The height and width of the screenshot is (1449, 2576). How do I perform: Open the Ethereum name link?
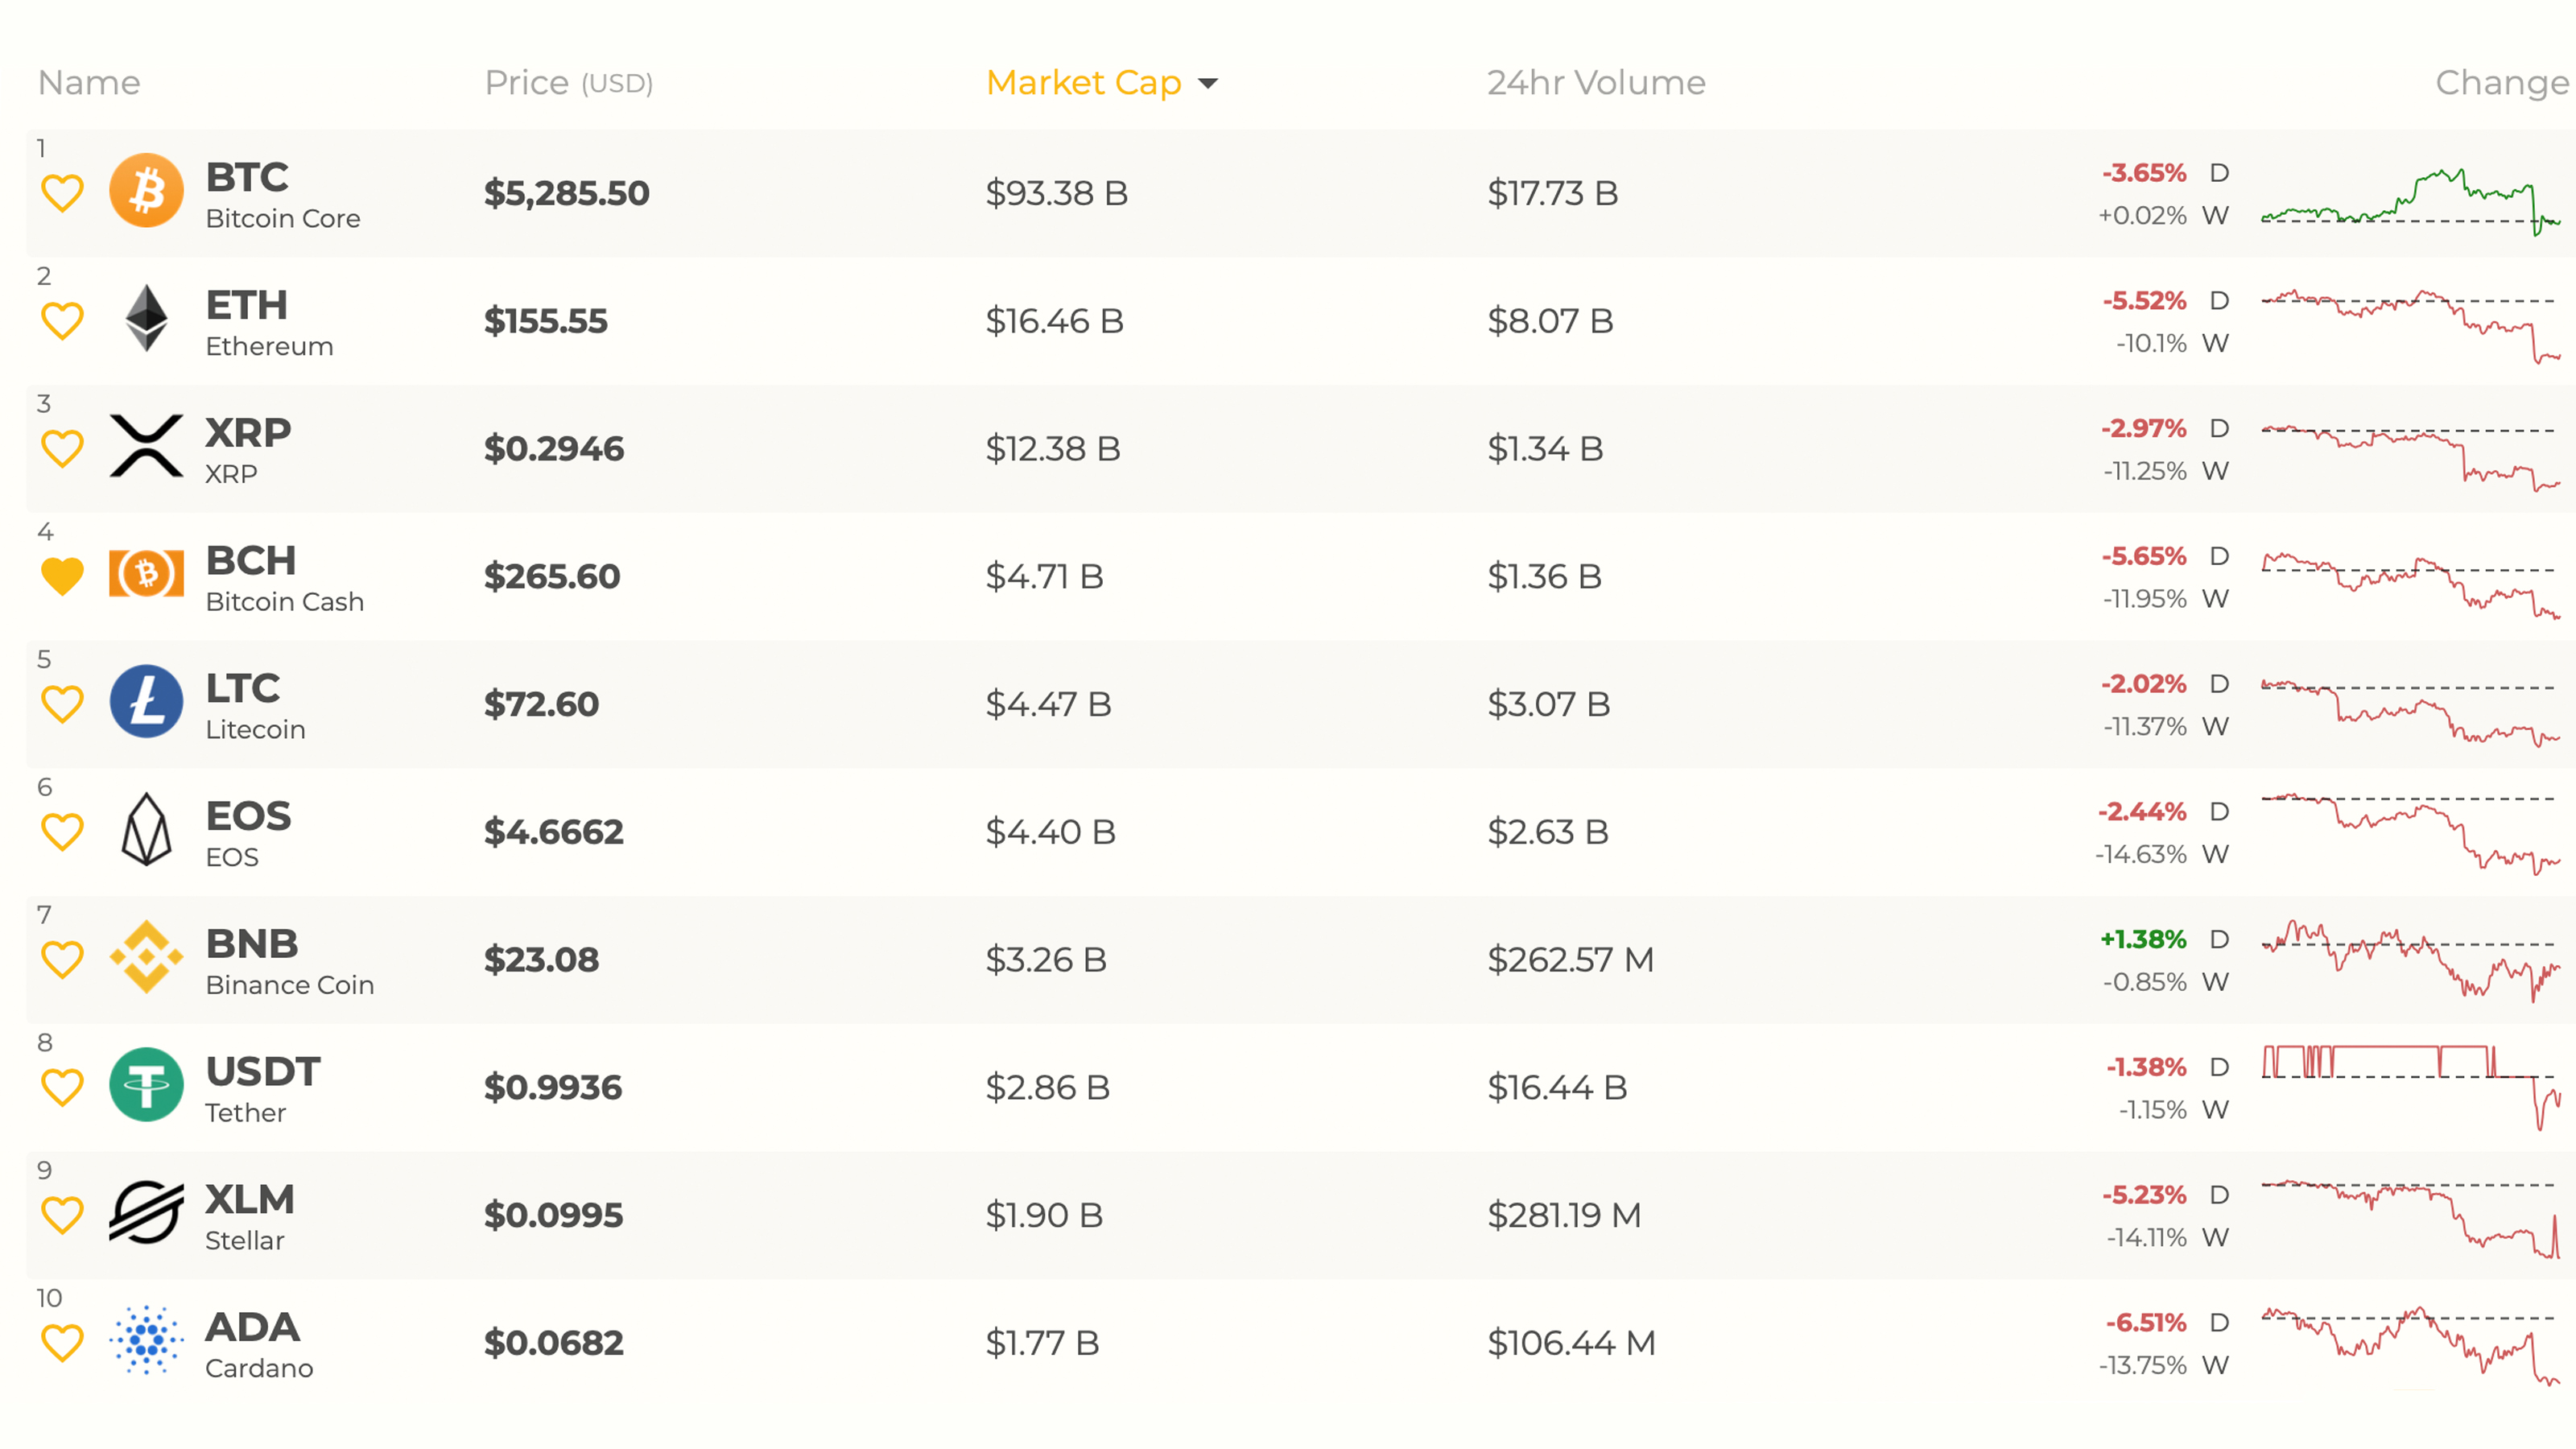pyautogui.click(x=268, y=346)
